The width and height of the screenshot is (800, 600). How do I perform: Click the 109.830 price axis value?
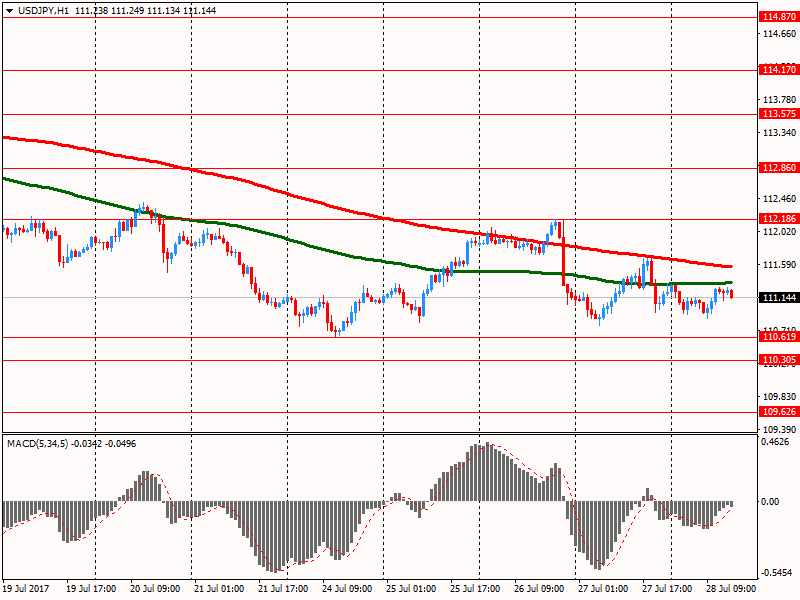tap(779, 396)
